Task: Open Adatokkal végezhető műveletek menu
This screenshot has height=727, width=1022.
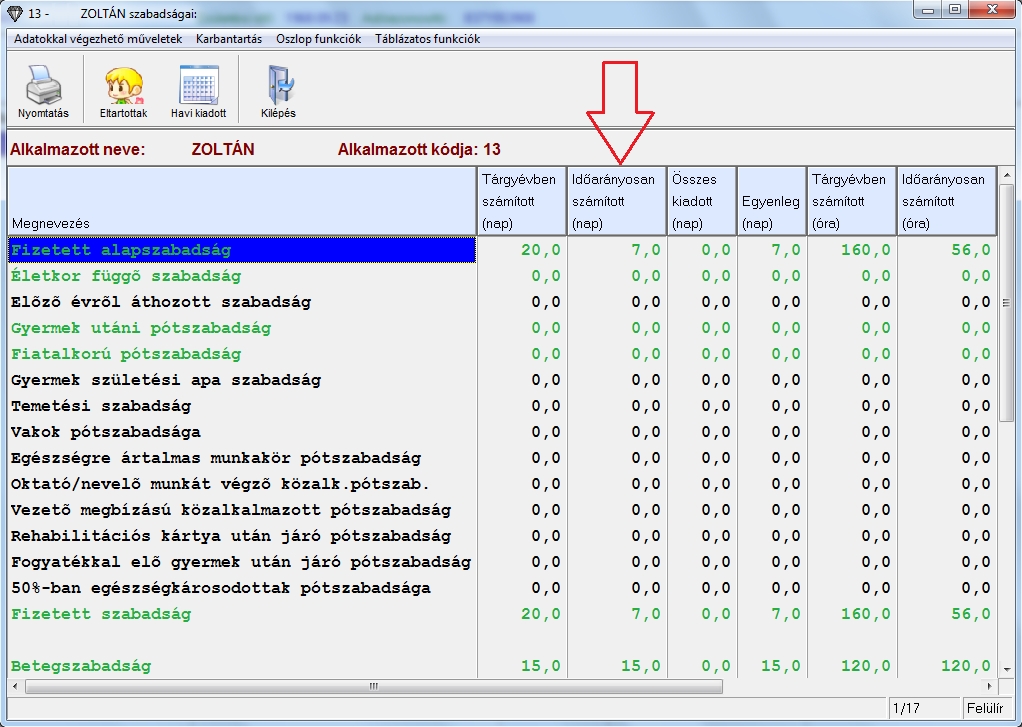Action: (98, 39)
